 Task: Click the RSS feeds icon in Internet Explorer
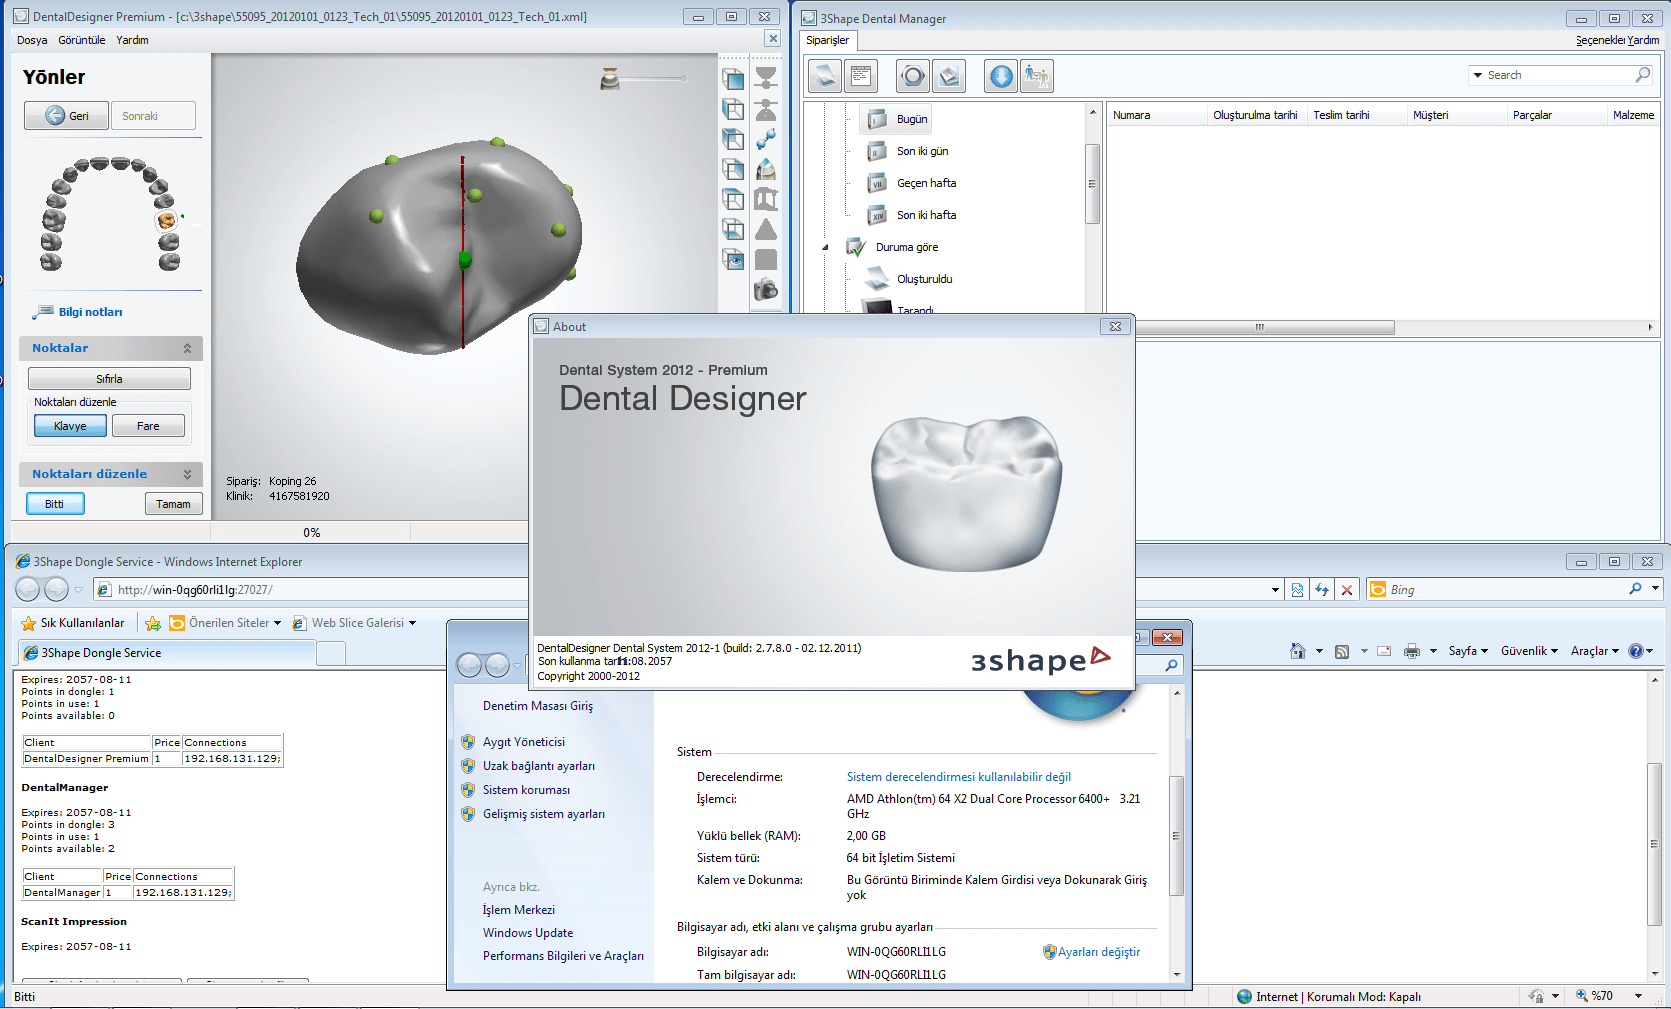[1342, 651]
